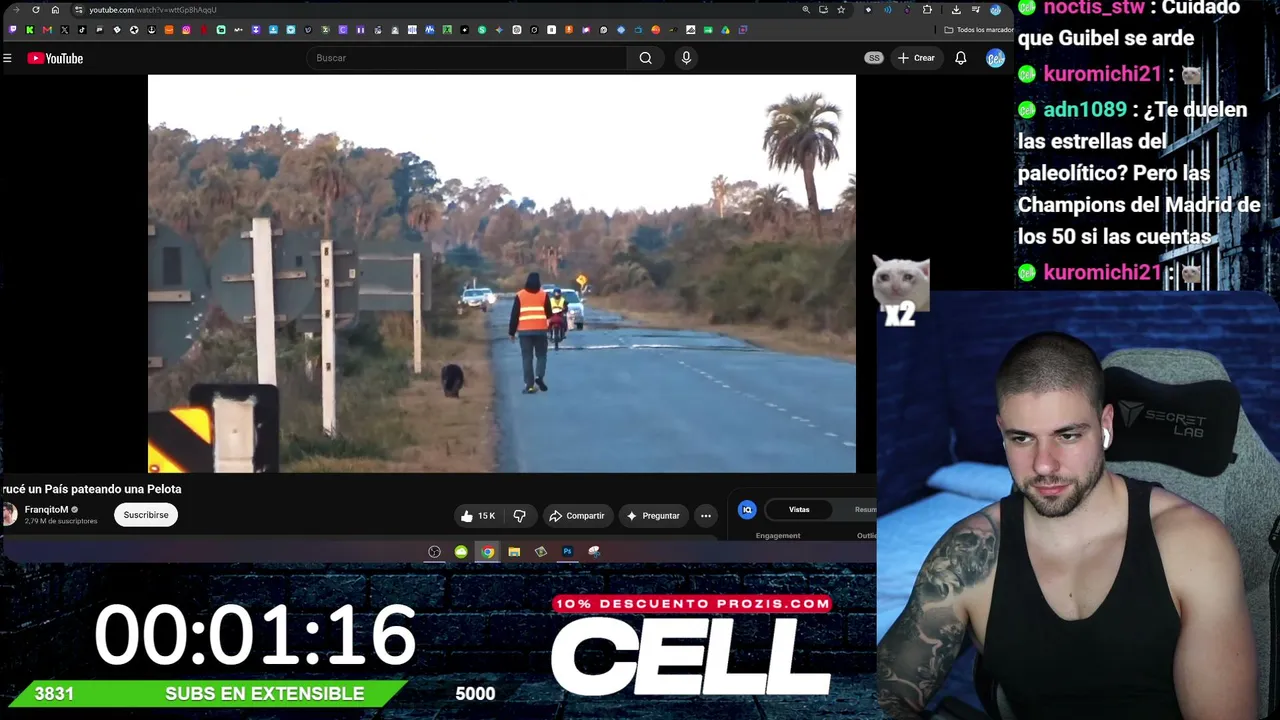Reload the page in the browser
Screen dimensions: 1280x720
point(36,10)
